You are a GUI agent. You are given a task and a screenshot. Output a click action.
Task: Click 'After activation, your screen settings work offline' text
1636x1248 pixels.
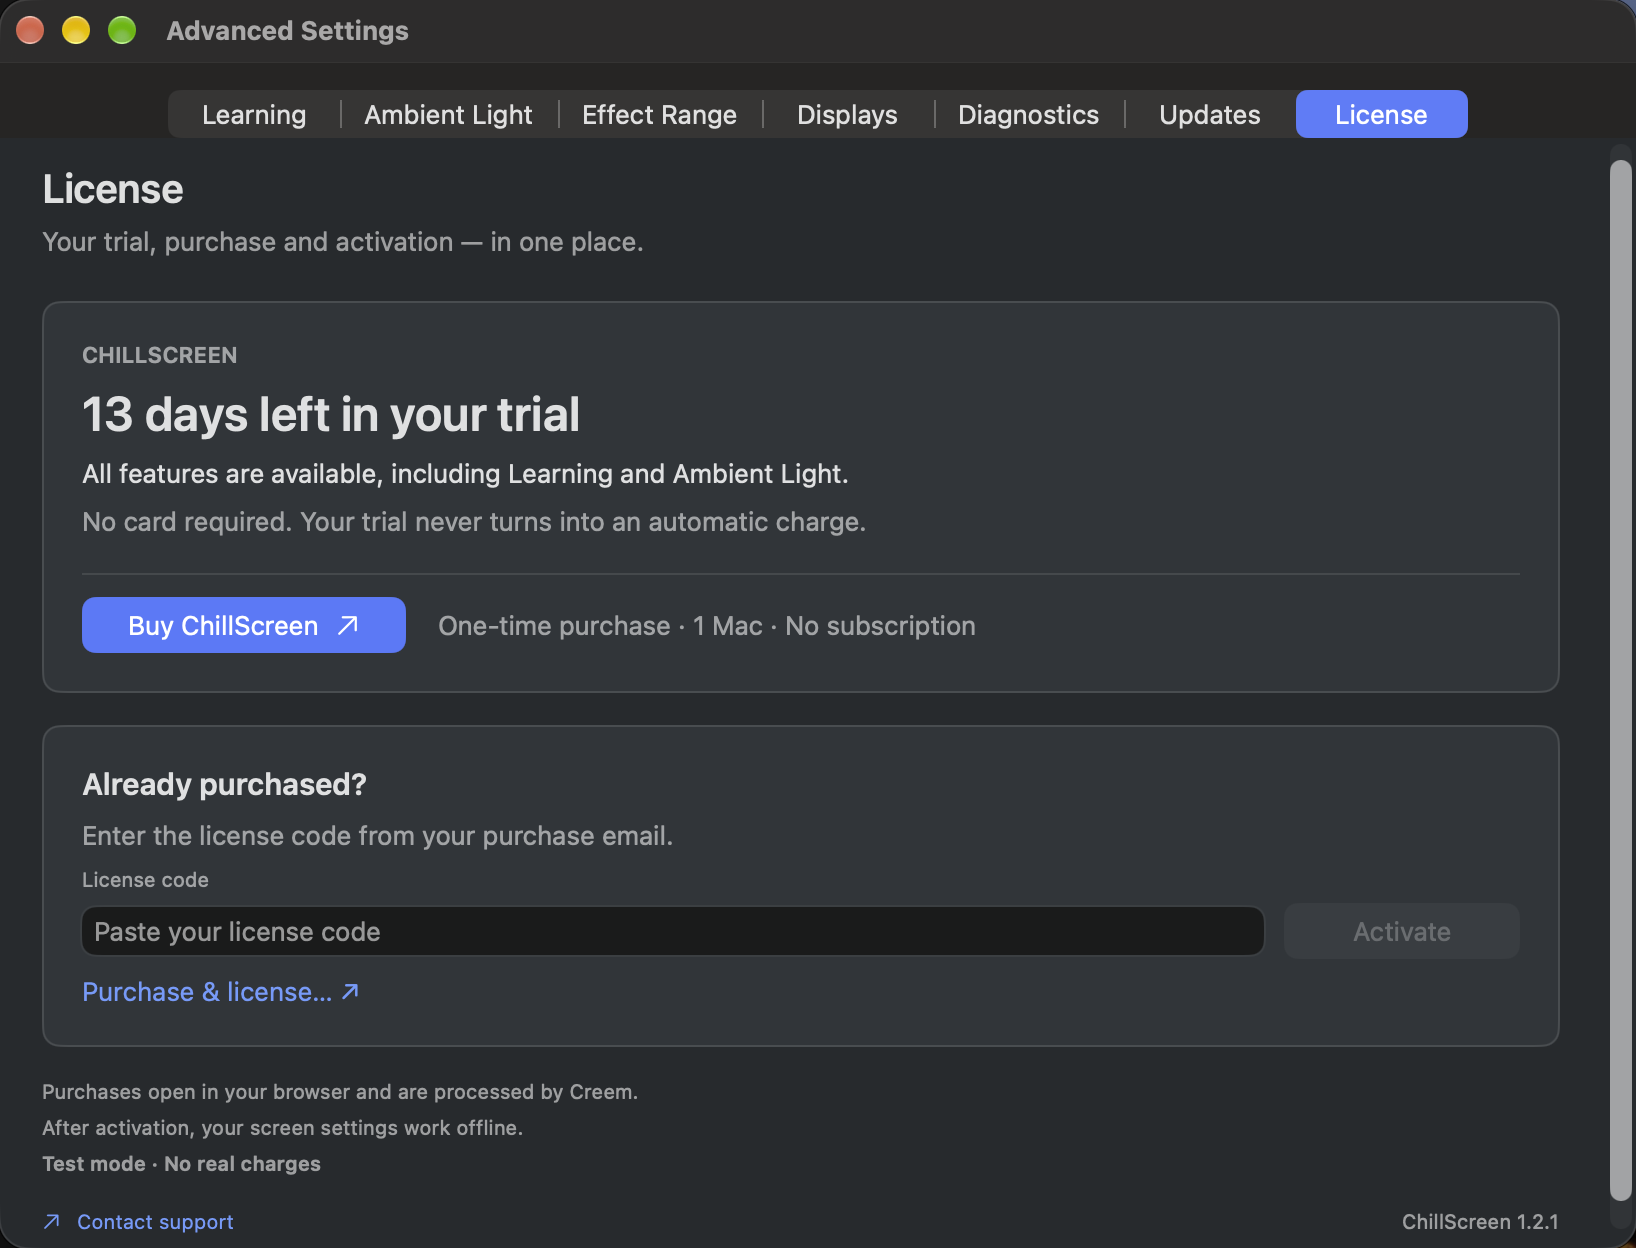282,1128
